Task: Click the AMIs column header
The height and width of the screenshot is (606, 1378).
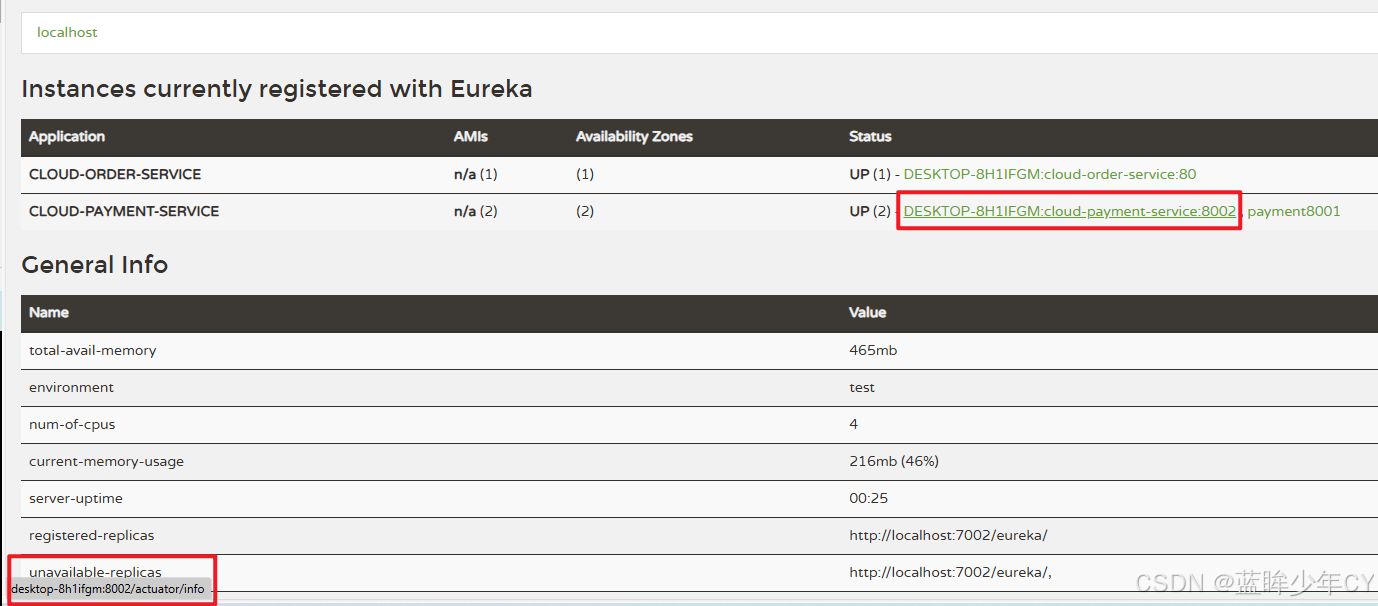Action: [471, 137]
